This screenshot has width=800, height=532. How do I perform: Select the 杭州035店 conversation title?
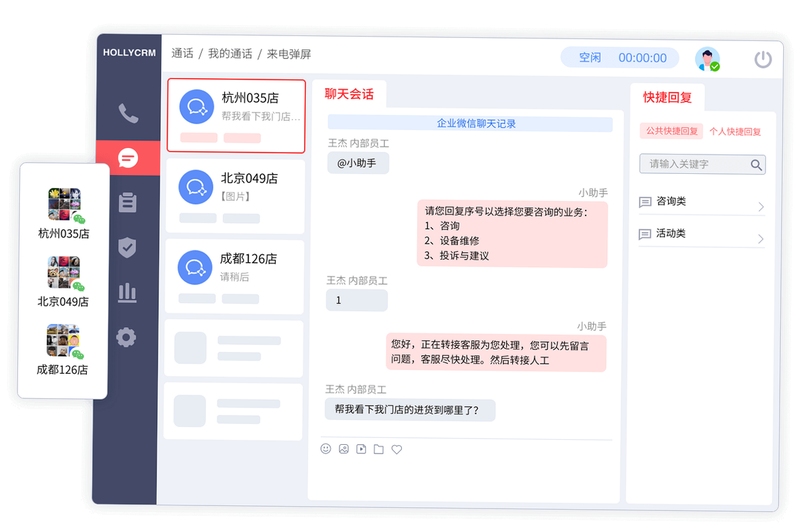tap(250, 97)
